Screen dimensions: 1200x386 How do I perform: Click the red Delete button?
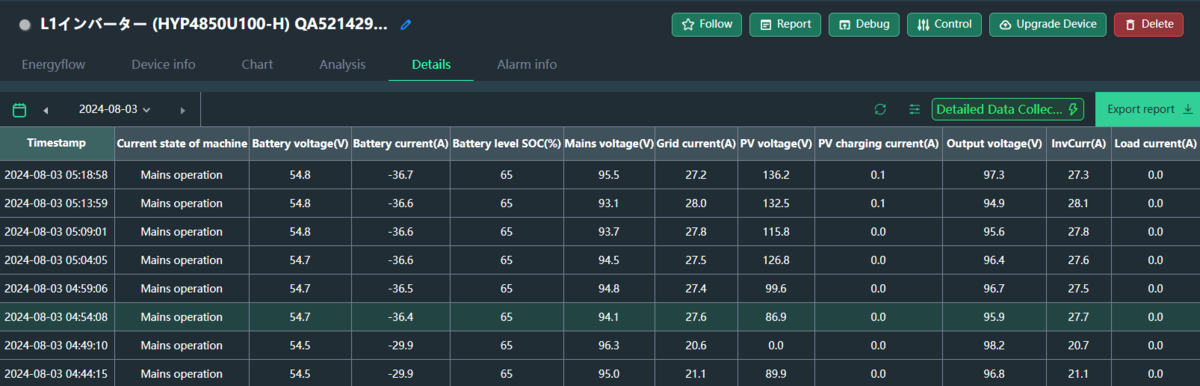coord(1148,24)
